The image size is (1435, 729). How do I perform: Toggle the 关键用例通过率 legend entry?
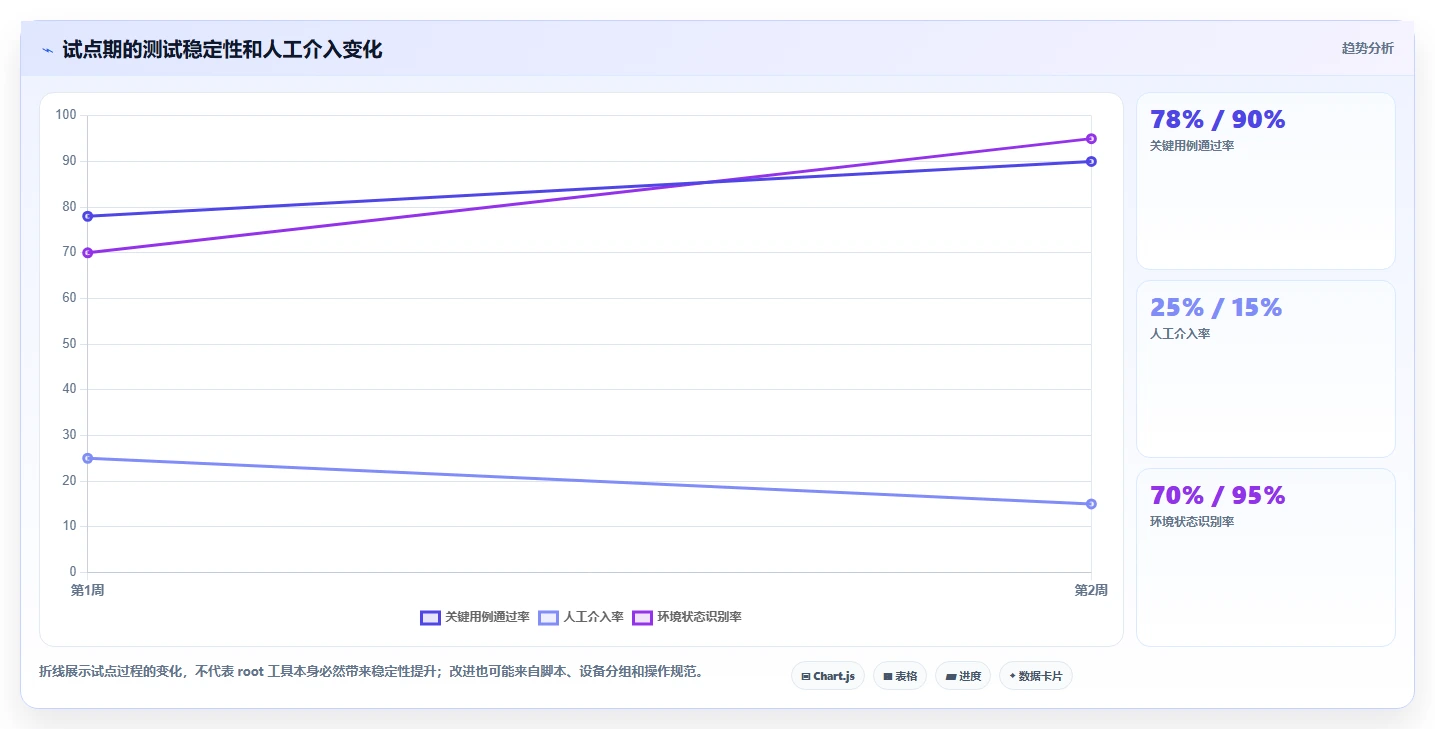(x=475, y=617)
